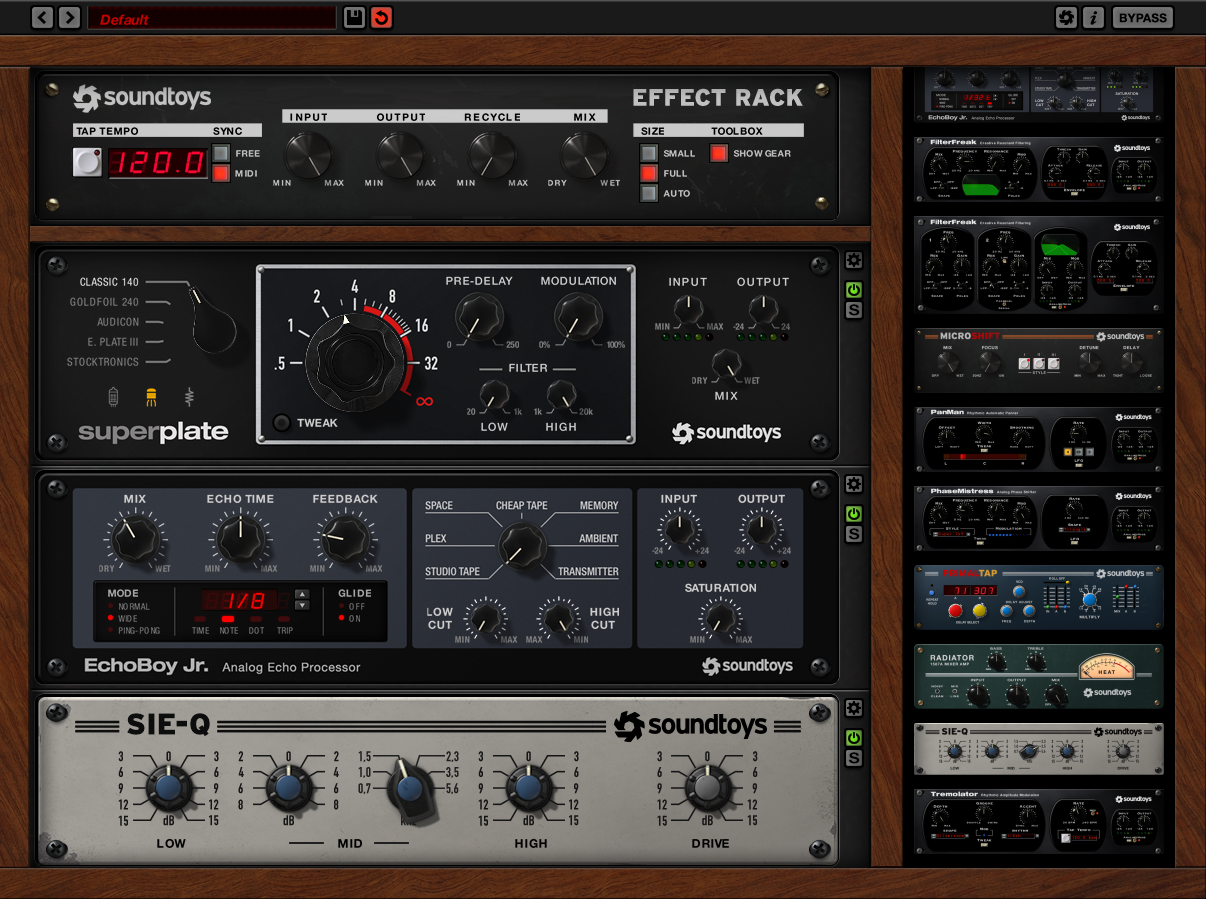Viewport: 1206px width, 899px height.
Task: Select the STOCKTRONICS plate type
Action: point(103,362)
